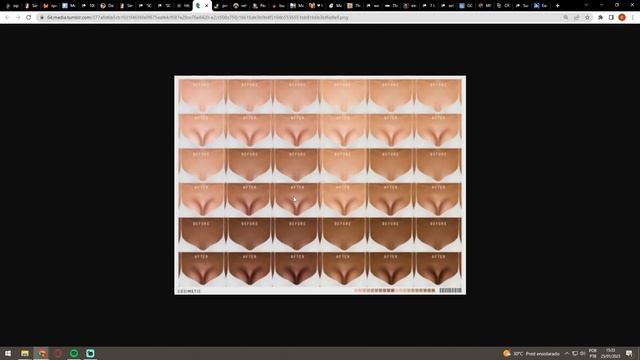Click the volume icon in system tray
640x360 pixels.
(x=583, y=353)
